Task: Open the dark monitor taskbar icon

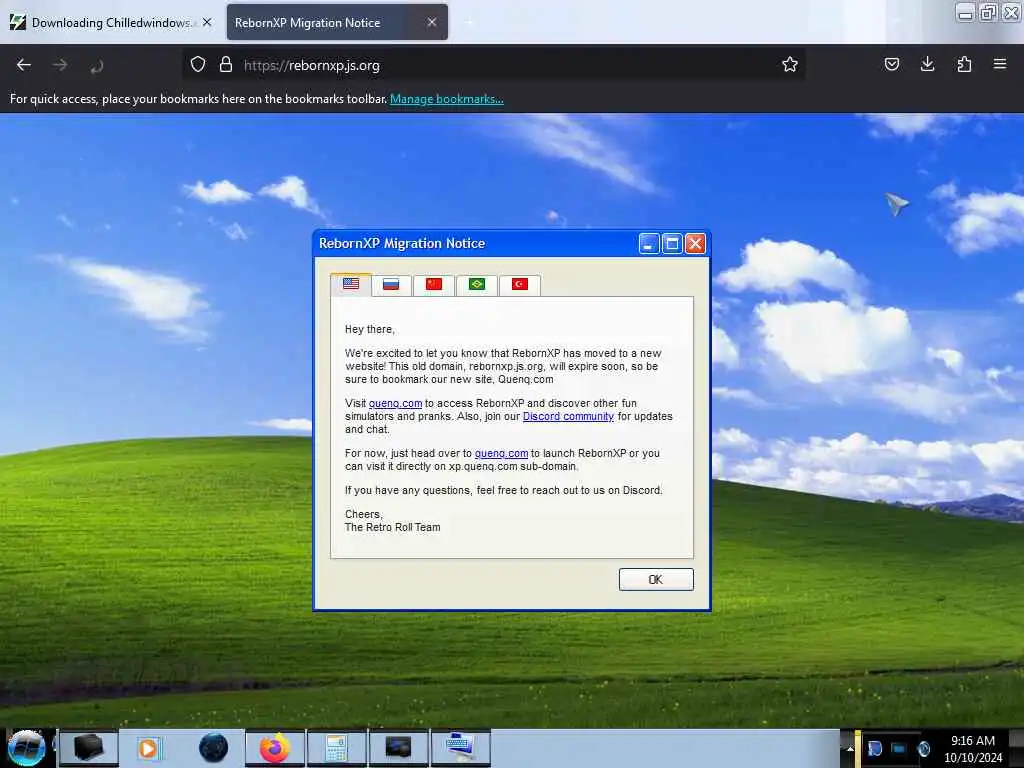Action: [x=398, y=748]
